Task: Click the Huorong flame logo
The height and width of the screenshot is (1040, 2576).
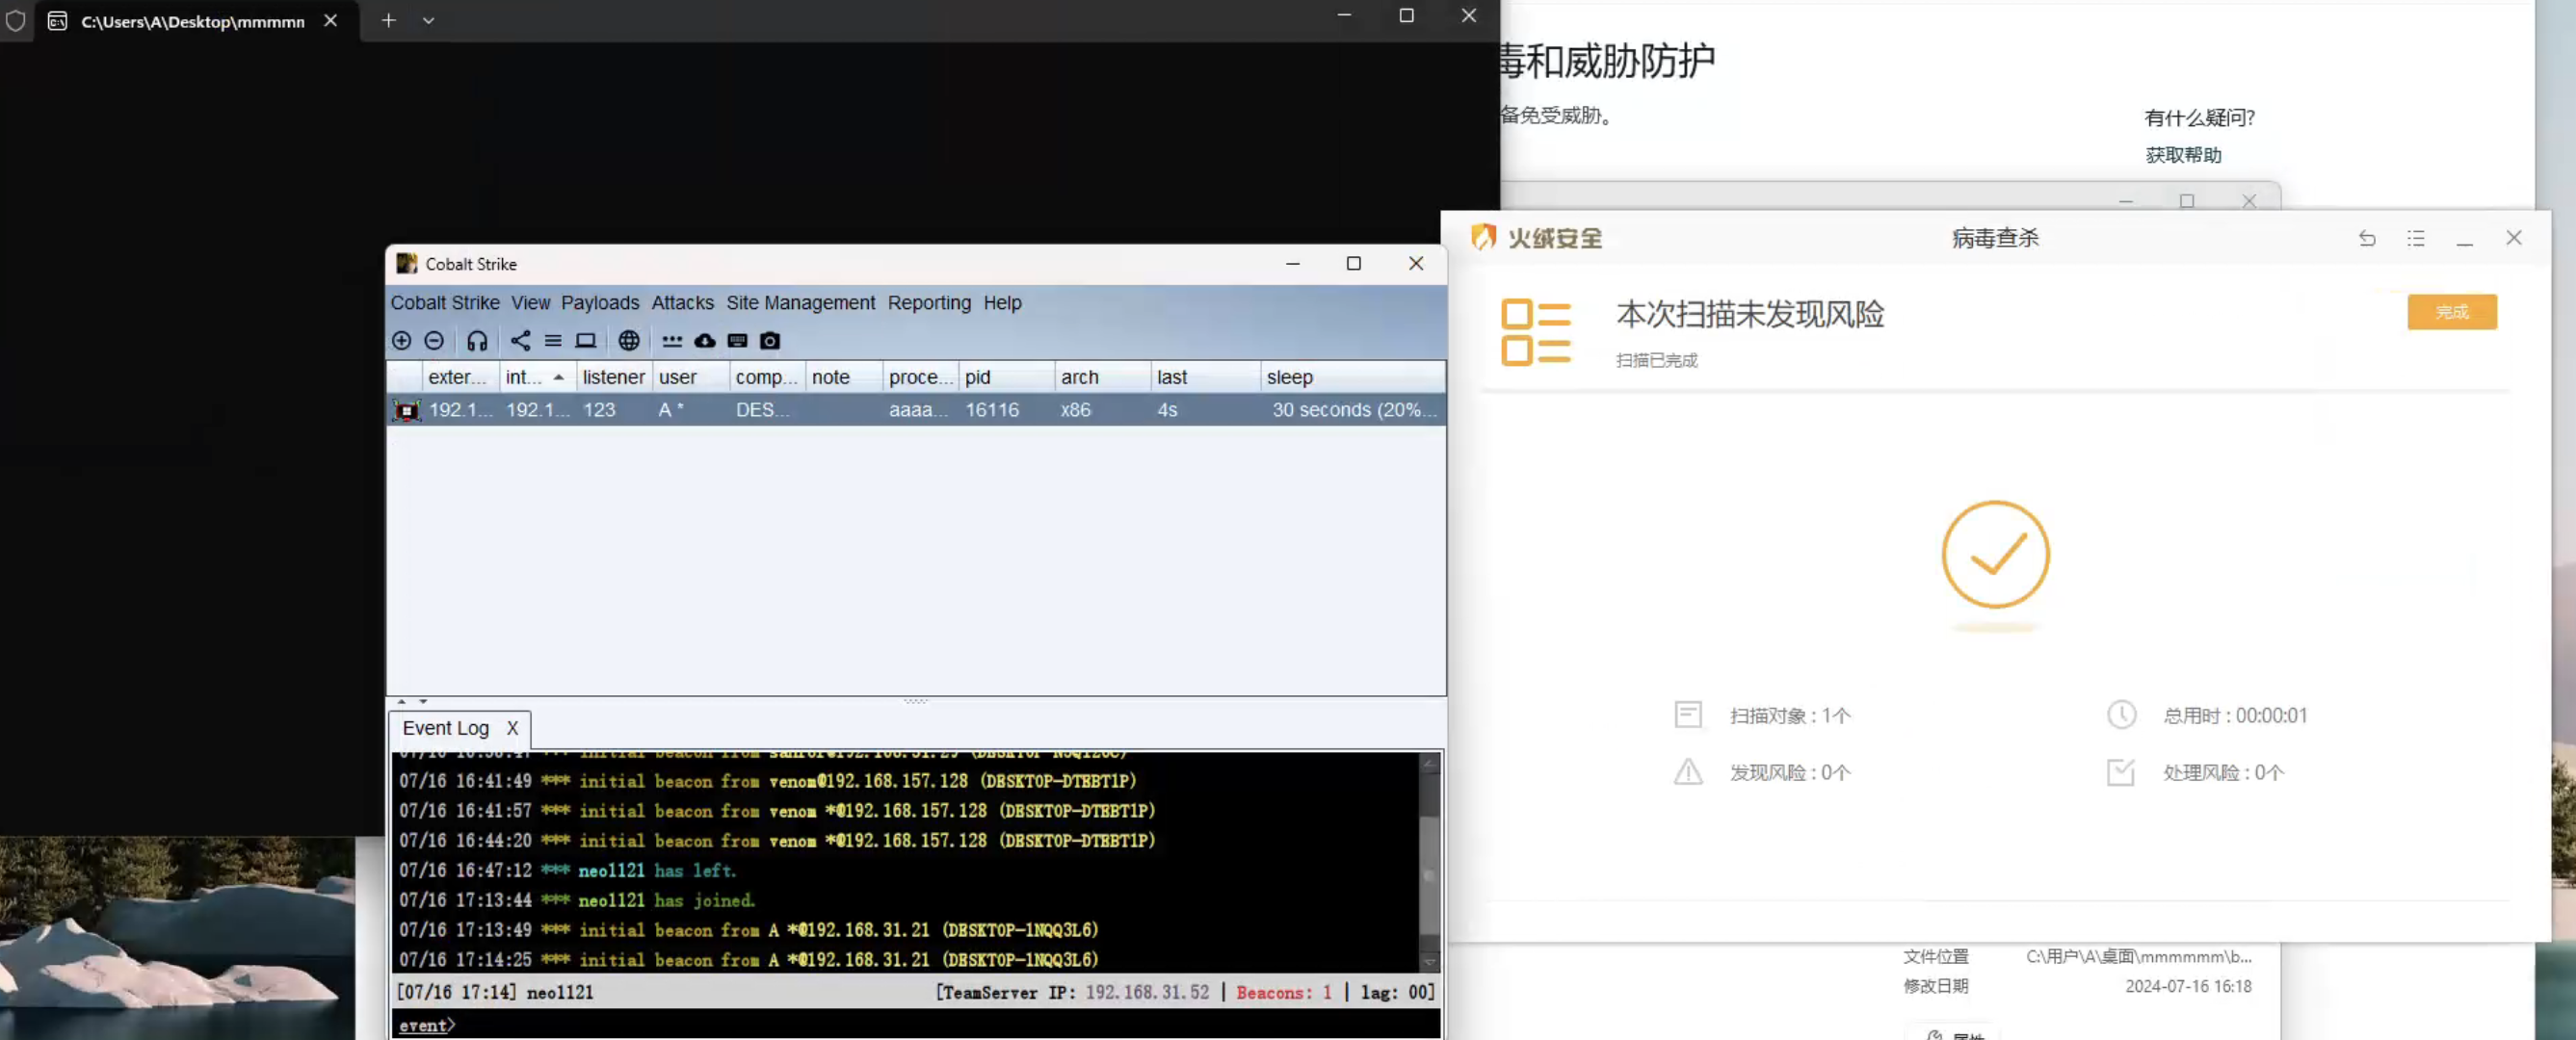Action: [x=1483, y=238]
